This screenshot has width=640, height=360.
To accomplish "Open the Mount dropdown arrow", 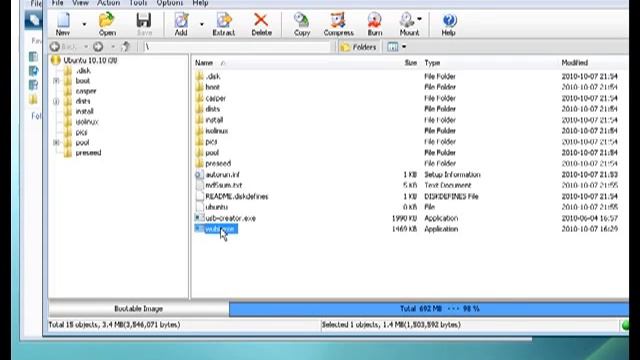I will [x=420, y=19].
